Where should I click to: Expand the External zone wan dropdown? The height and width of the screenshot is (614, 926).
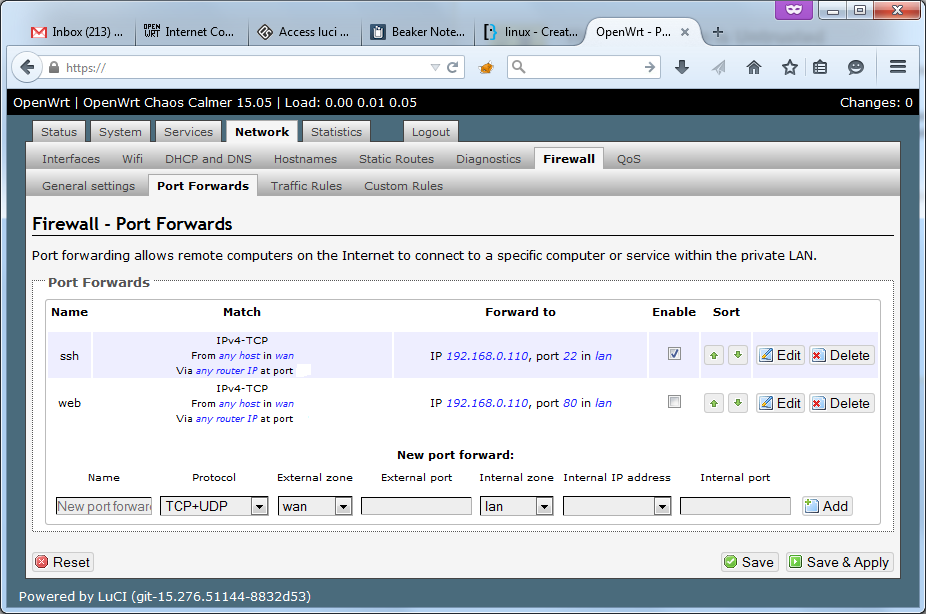[x=315, y=506]
